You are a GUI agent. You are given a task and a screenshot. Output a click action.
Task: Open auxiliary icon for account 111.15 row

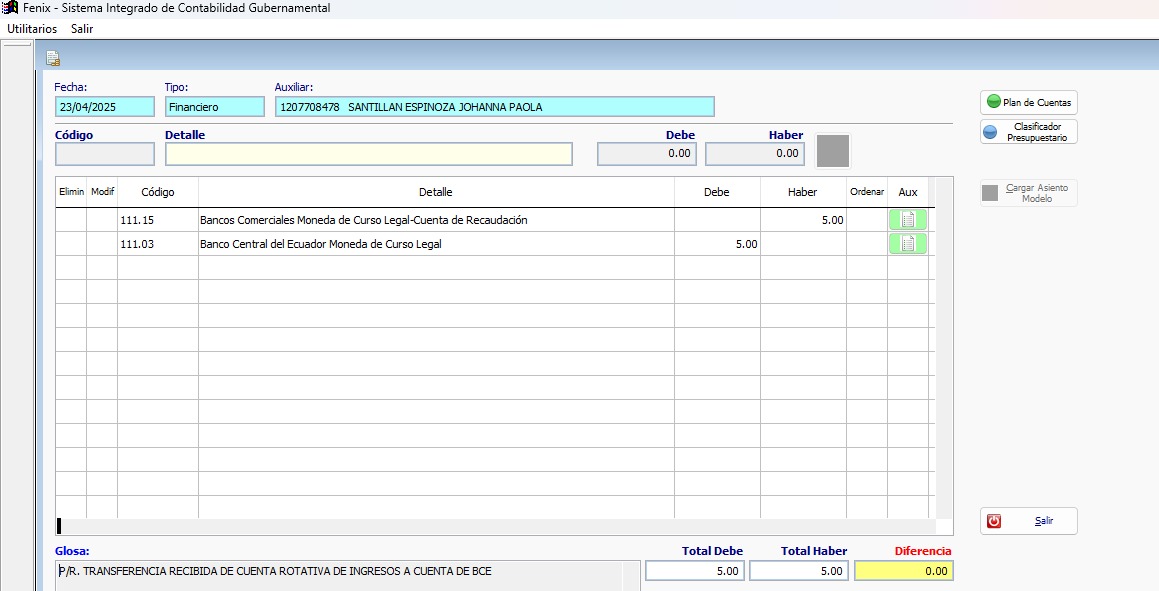(907, 220)
